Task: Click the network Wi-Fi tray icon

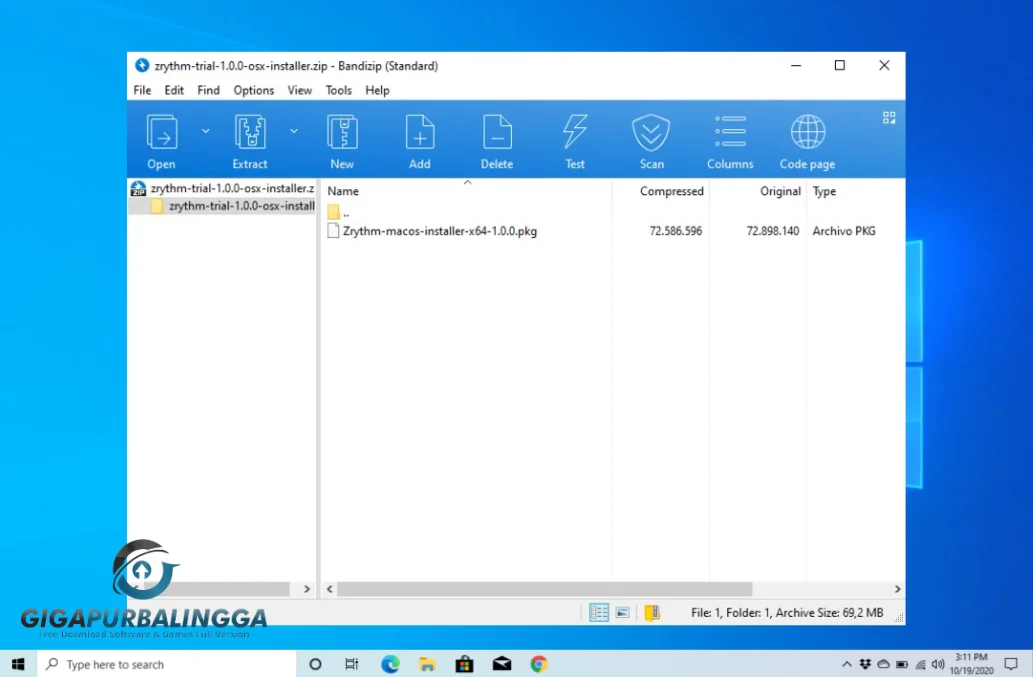Action: [x=920, y=664]
